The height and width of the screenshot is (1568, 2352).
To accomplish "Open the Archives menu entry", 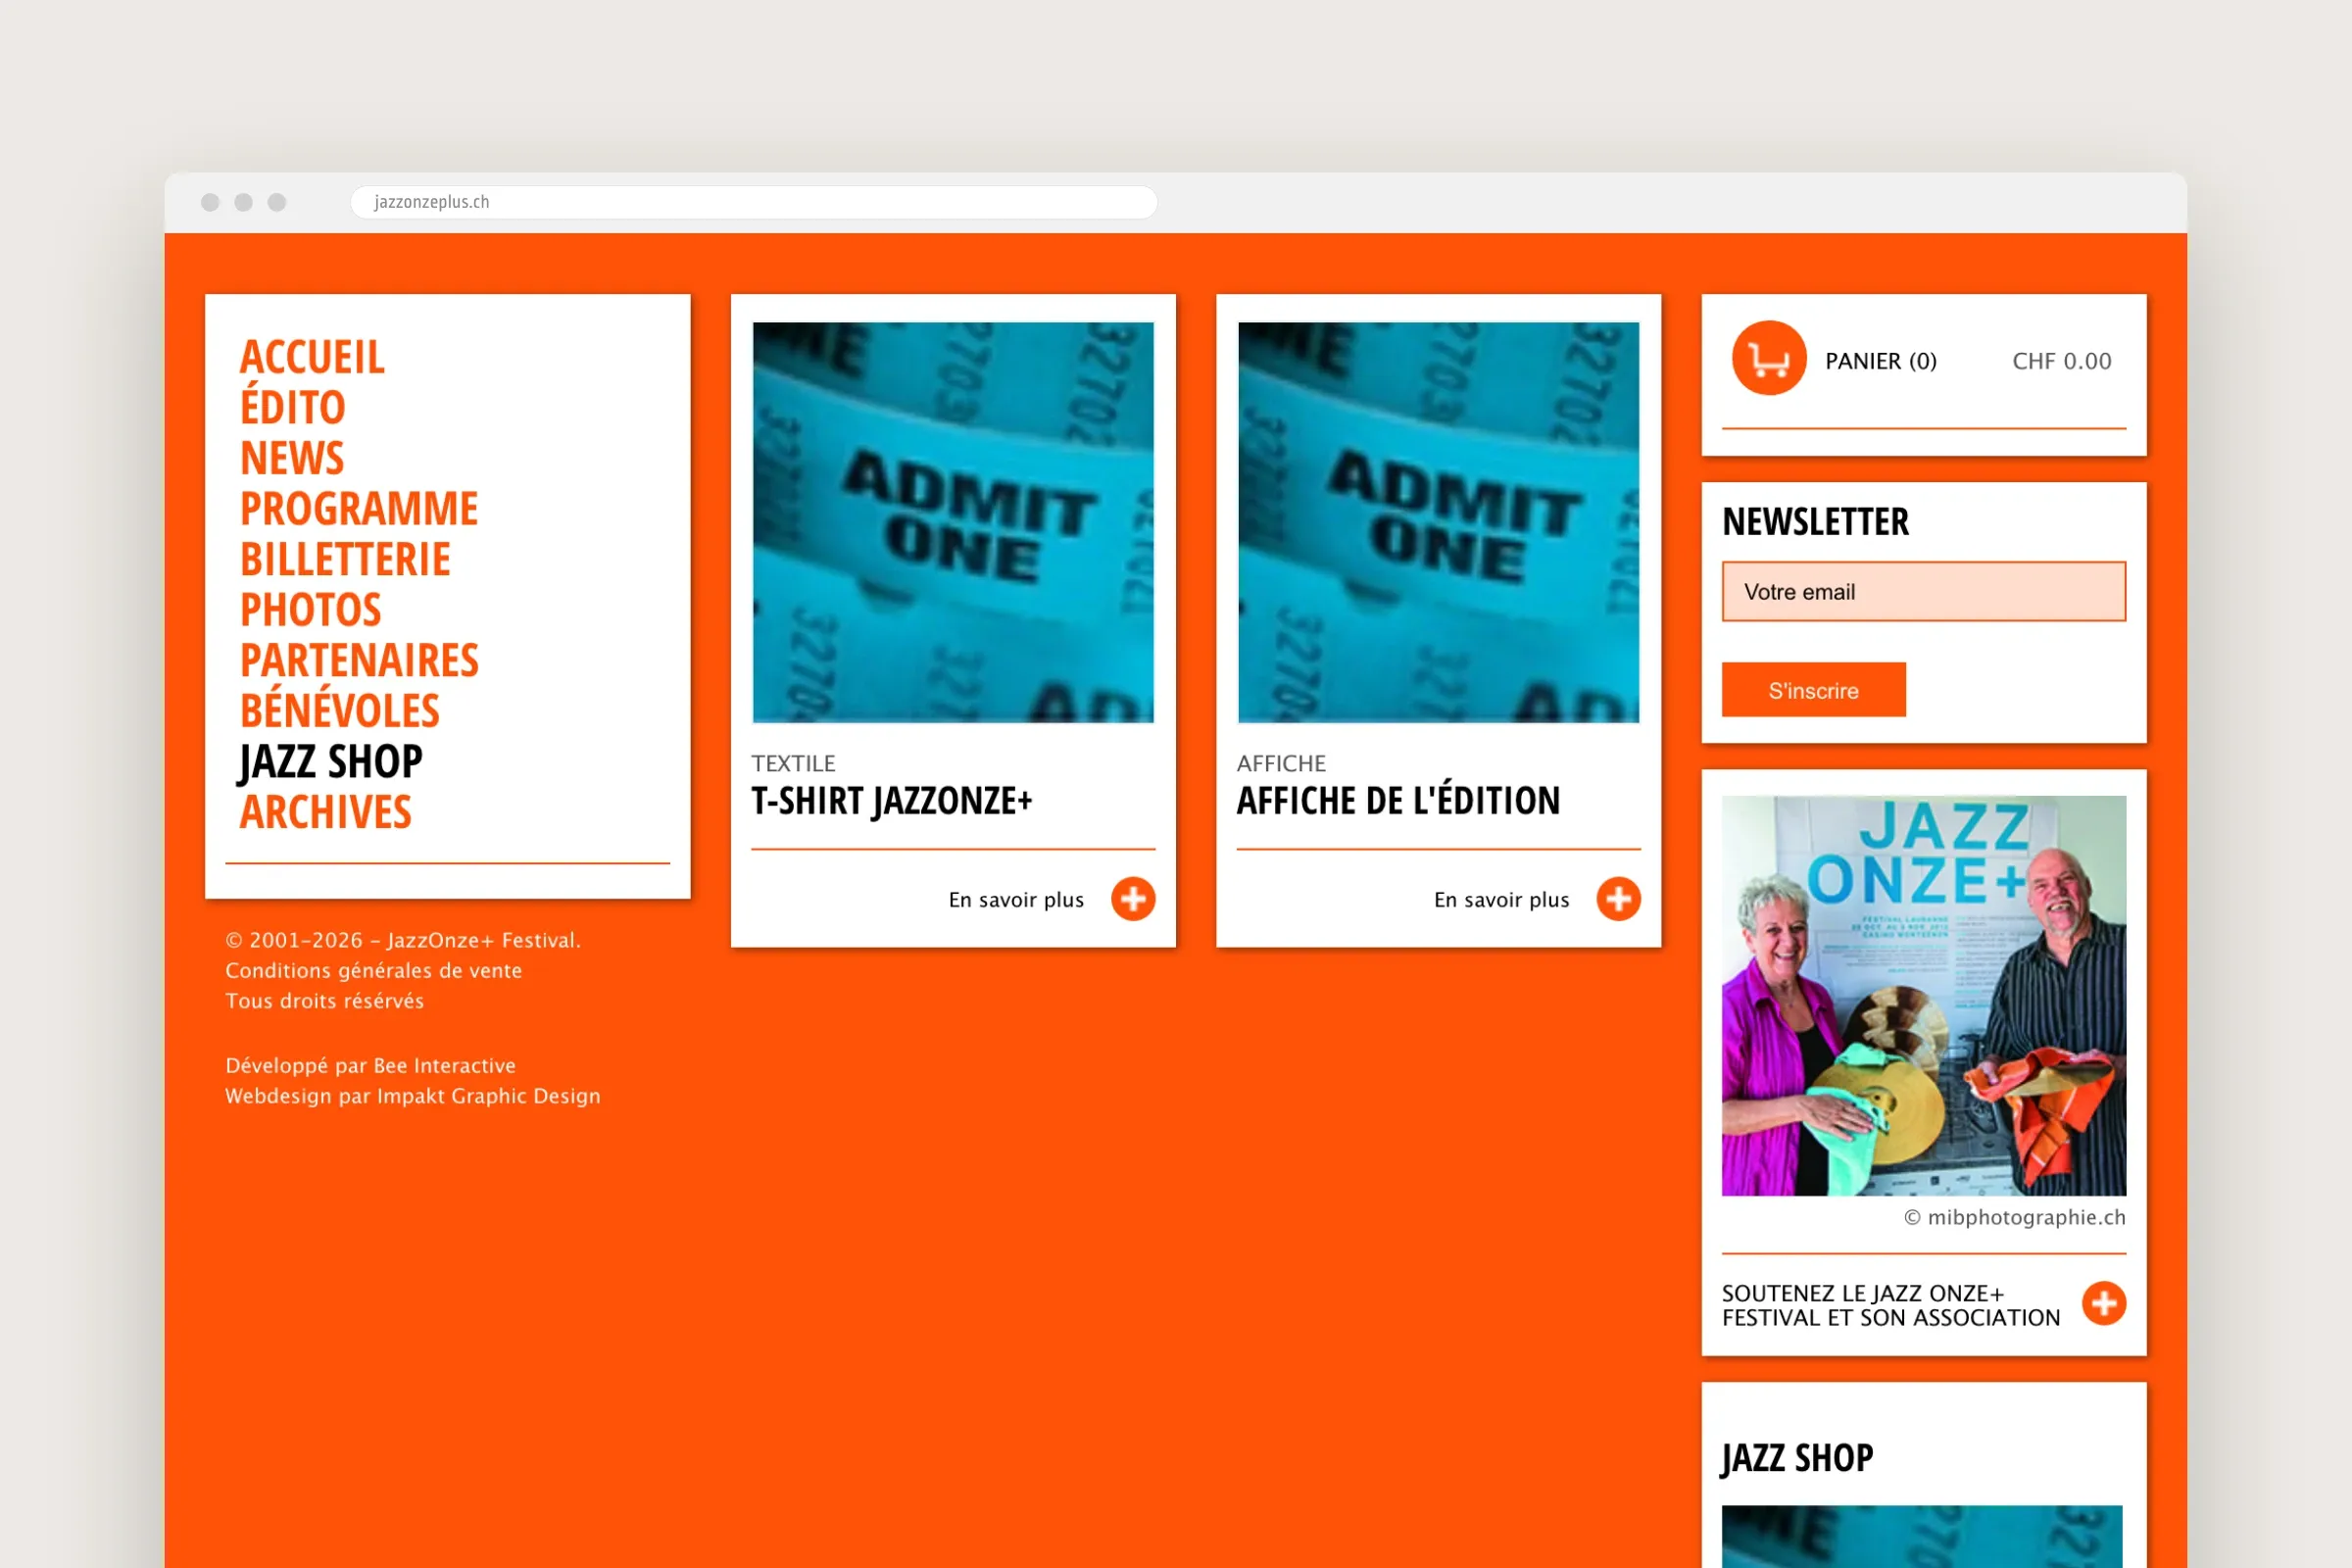I will point(326,812).
